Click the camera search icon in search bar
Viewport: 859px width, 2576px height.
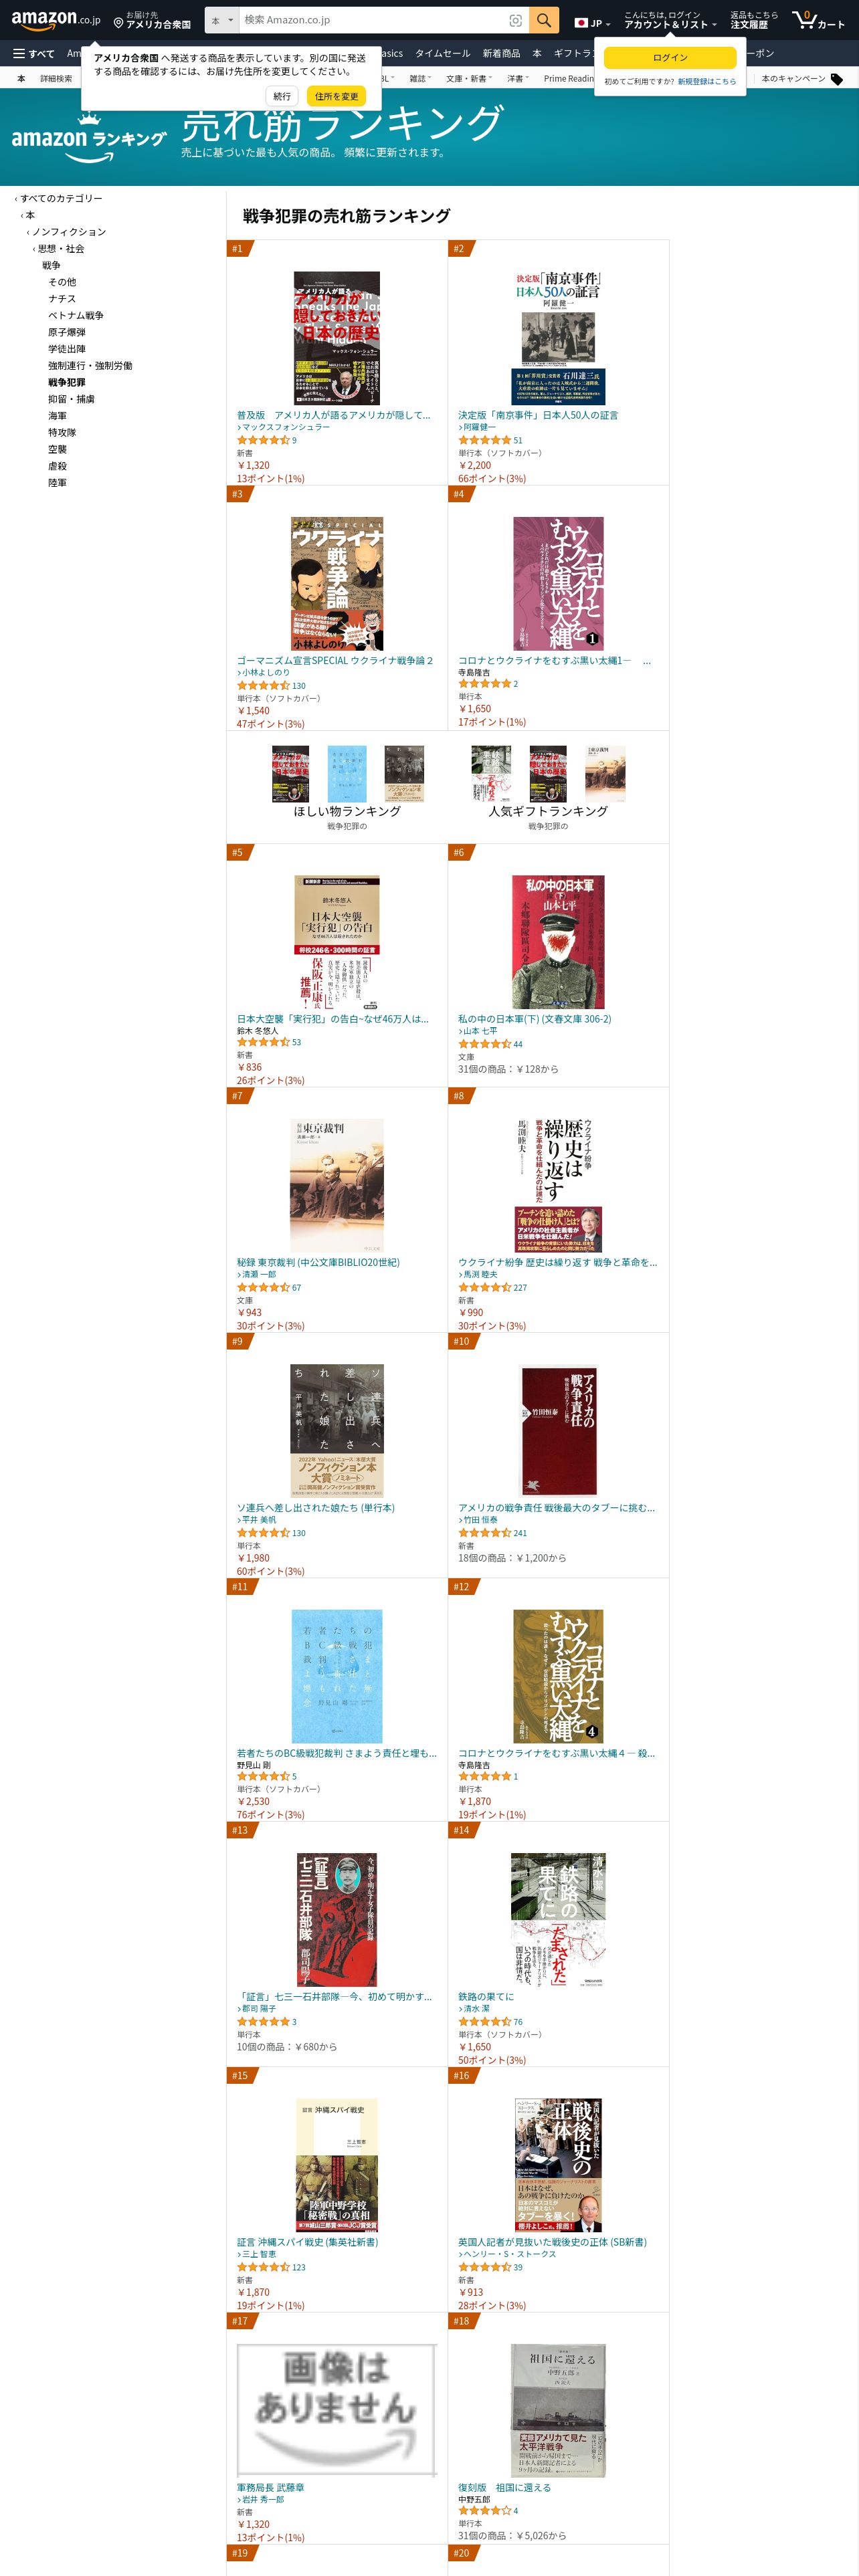click(x=515, y=20)
